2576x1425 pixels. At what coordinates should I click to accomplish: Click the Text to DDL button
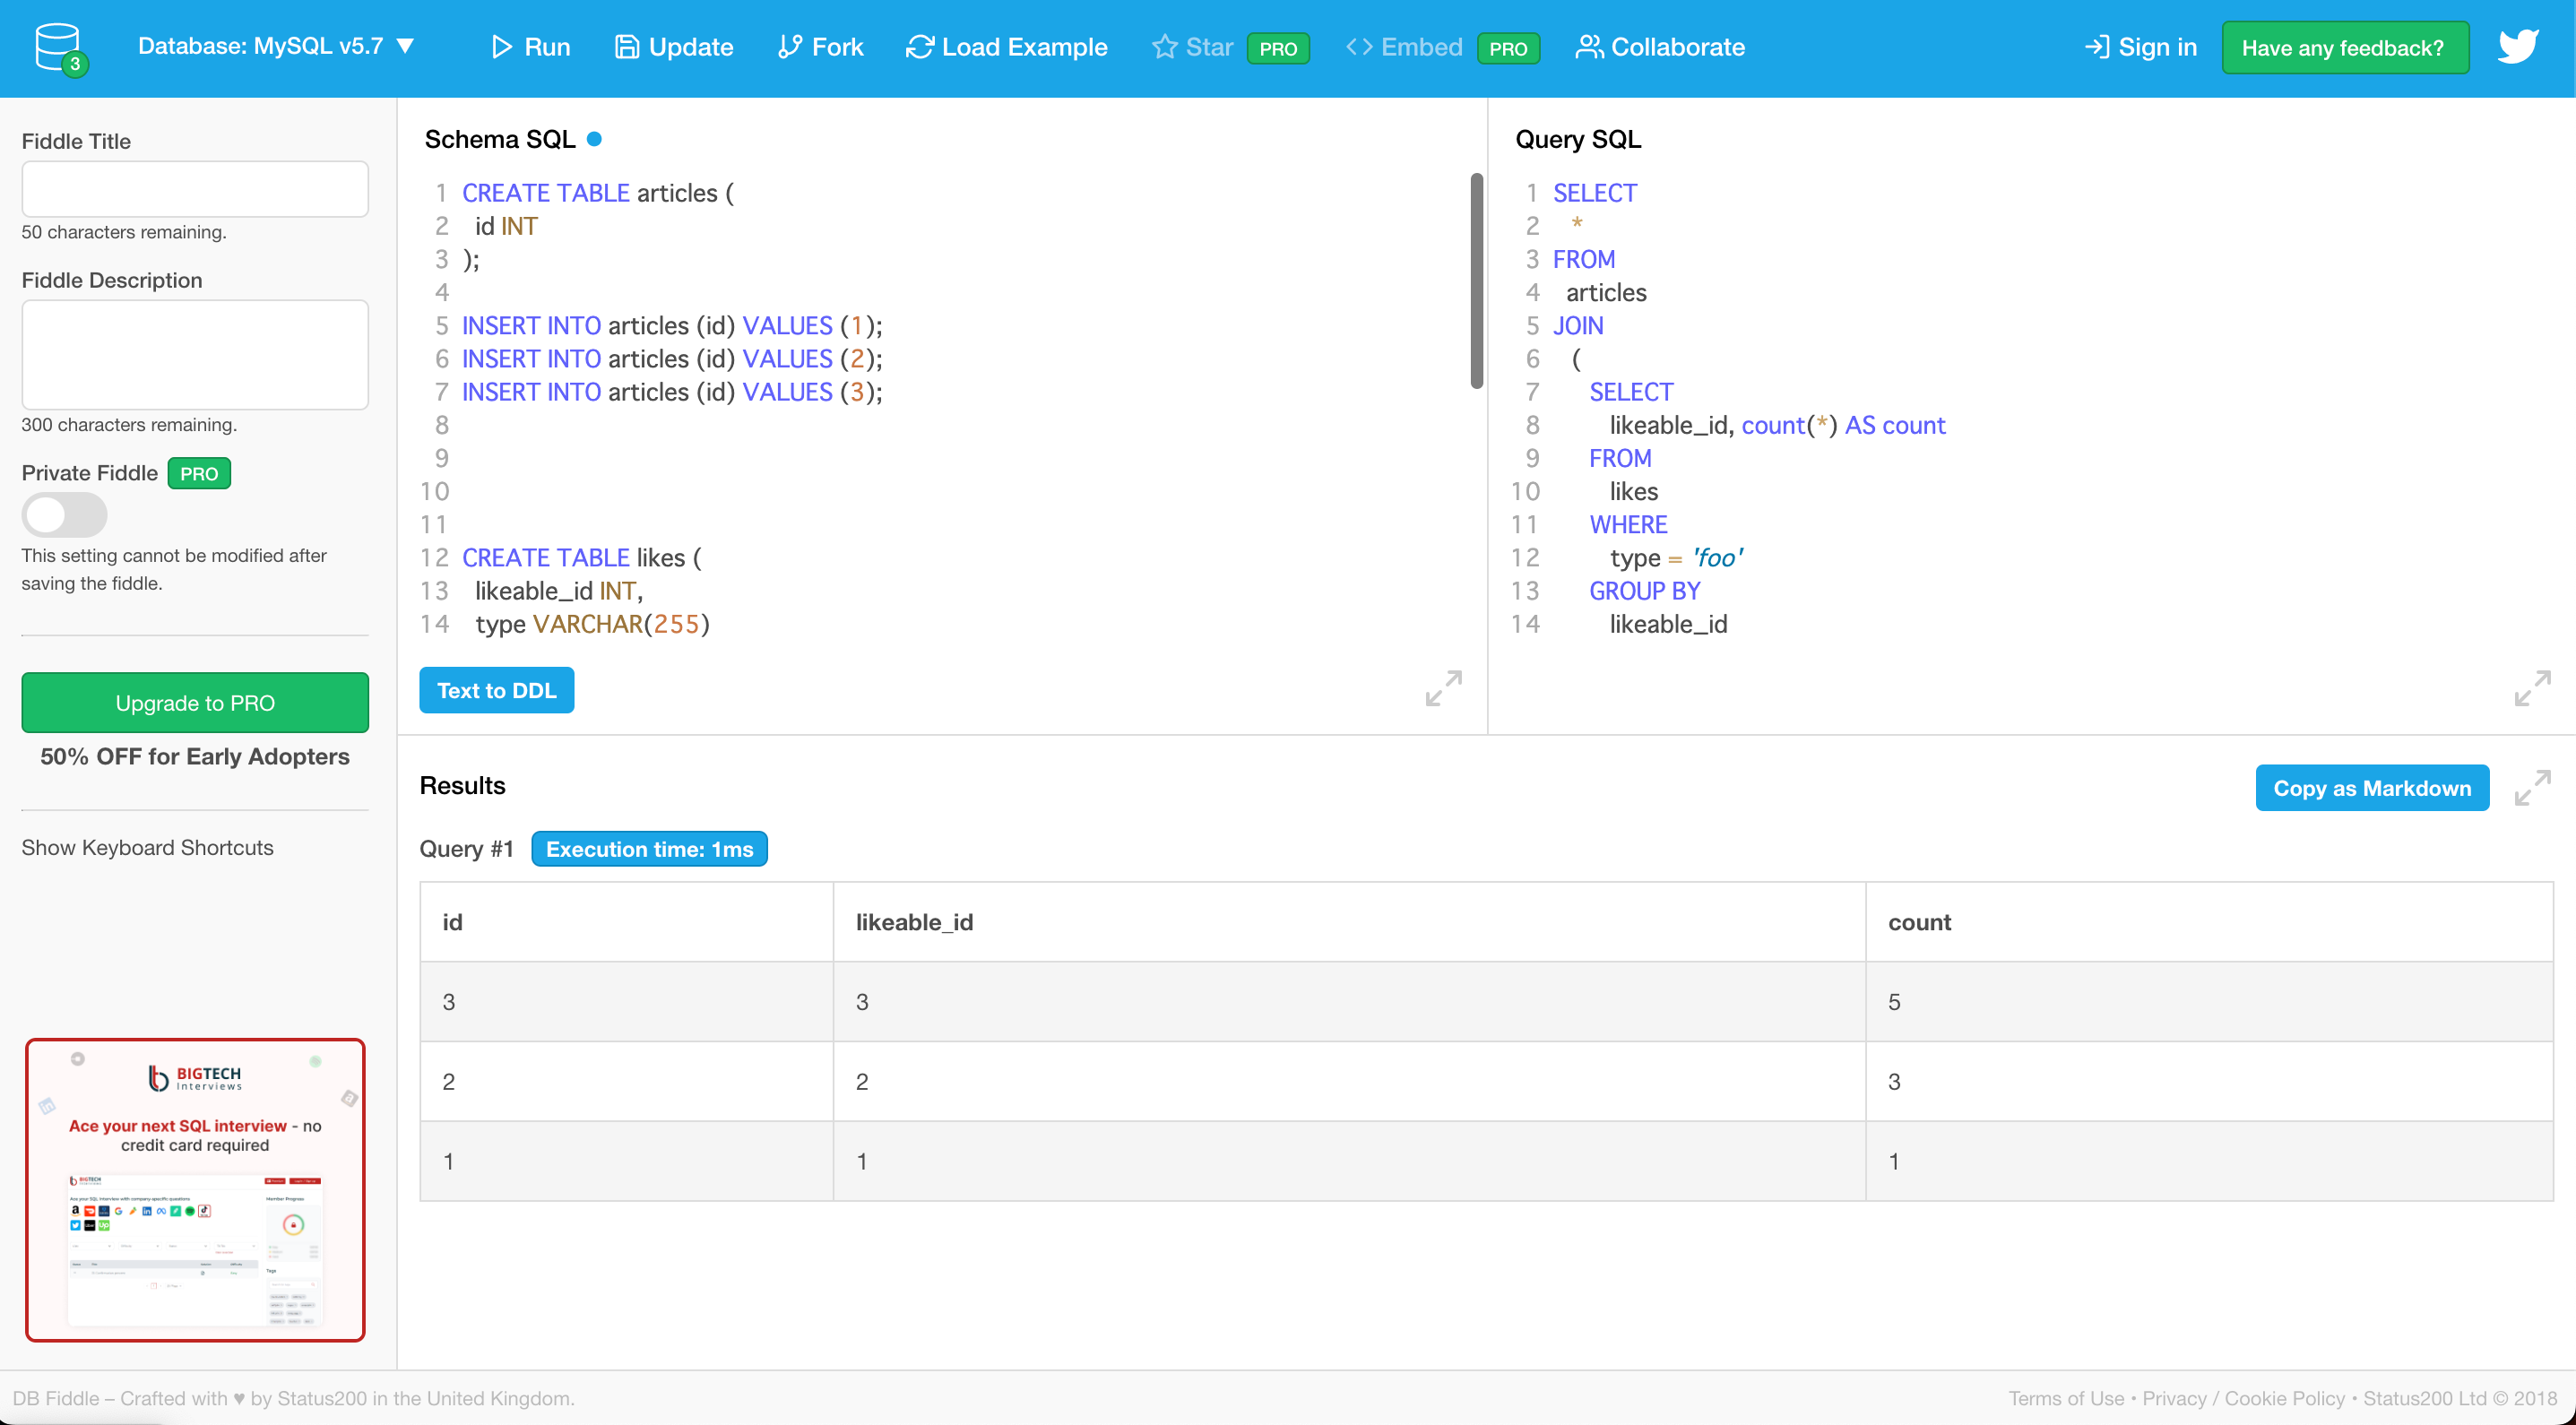[x=496, y=690]
